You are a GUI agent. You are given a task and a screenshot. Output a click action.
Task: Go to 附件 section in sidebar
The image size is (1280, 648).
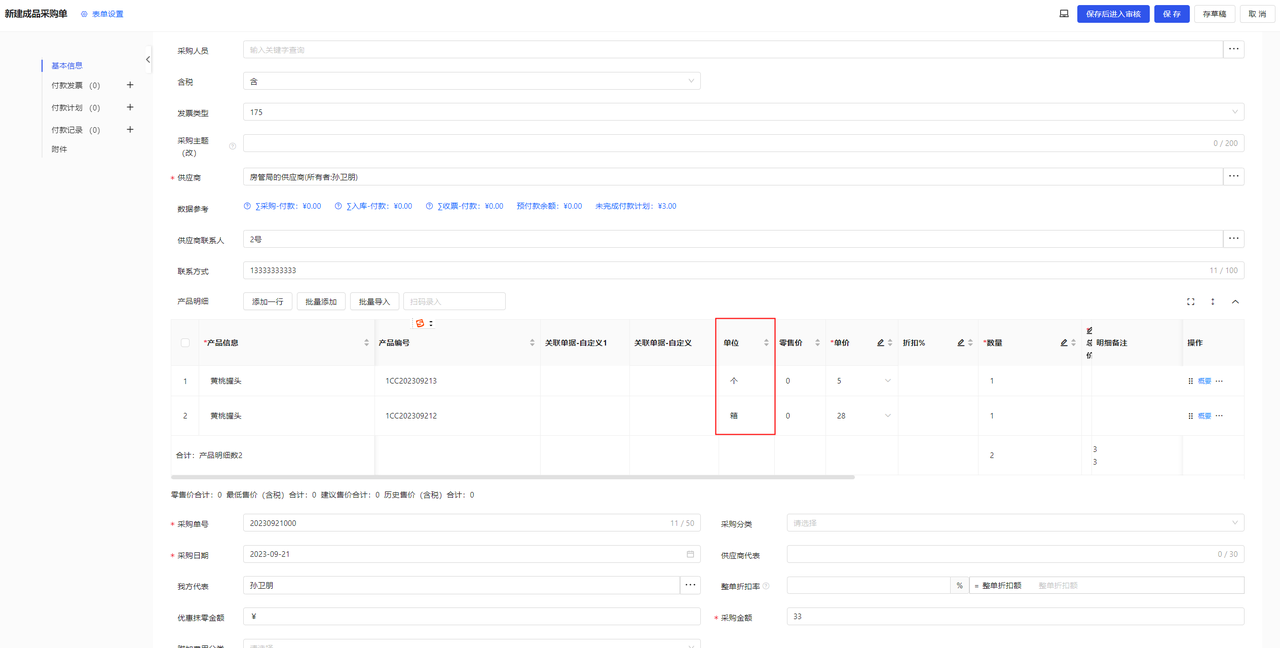point(60,149)
